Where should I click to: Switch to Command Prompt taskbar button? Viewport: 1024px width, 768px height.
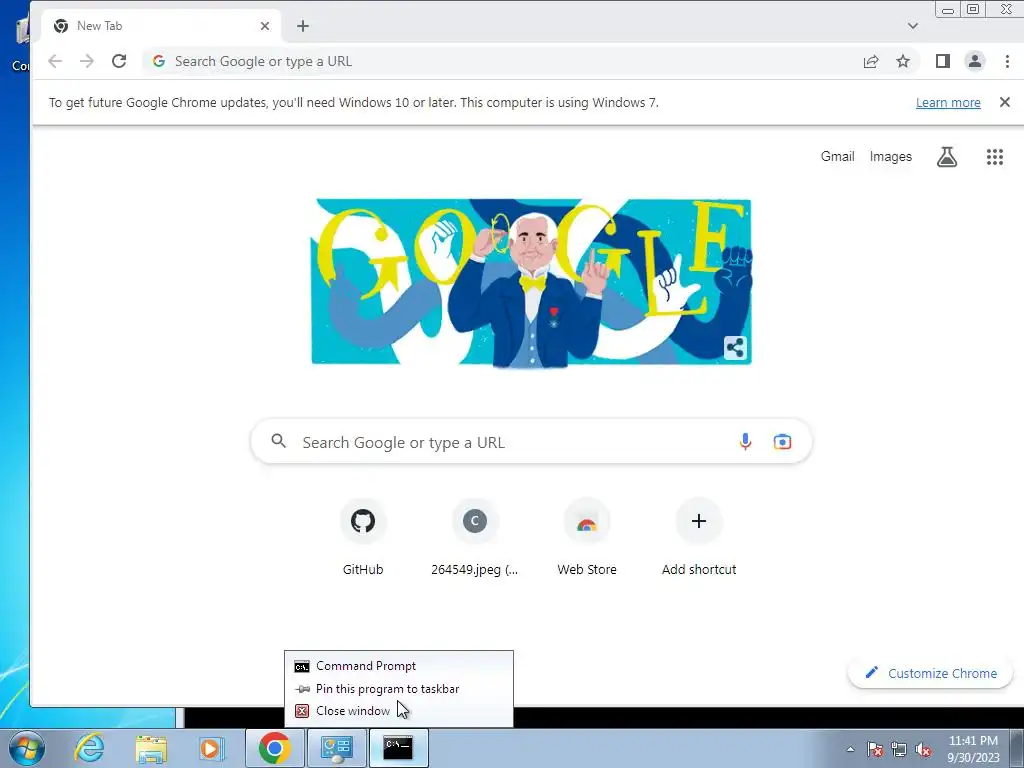coord(398,748)
